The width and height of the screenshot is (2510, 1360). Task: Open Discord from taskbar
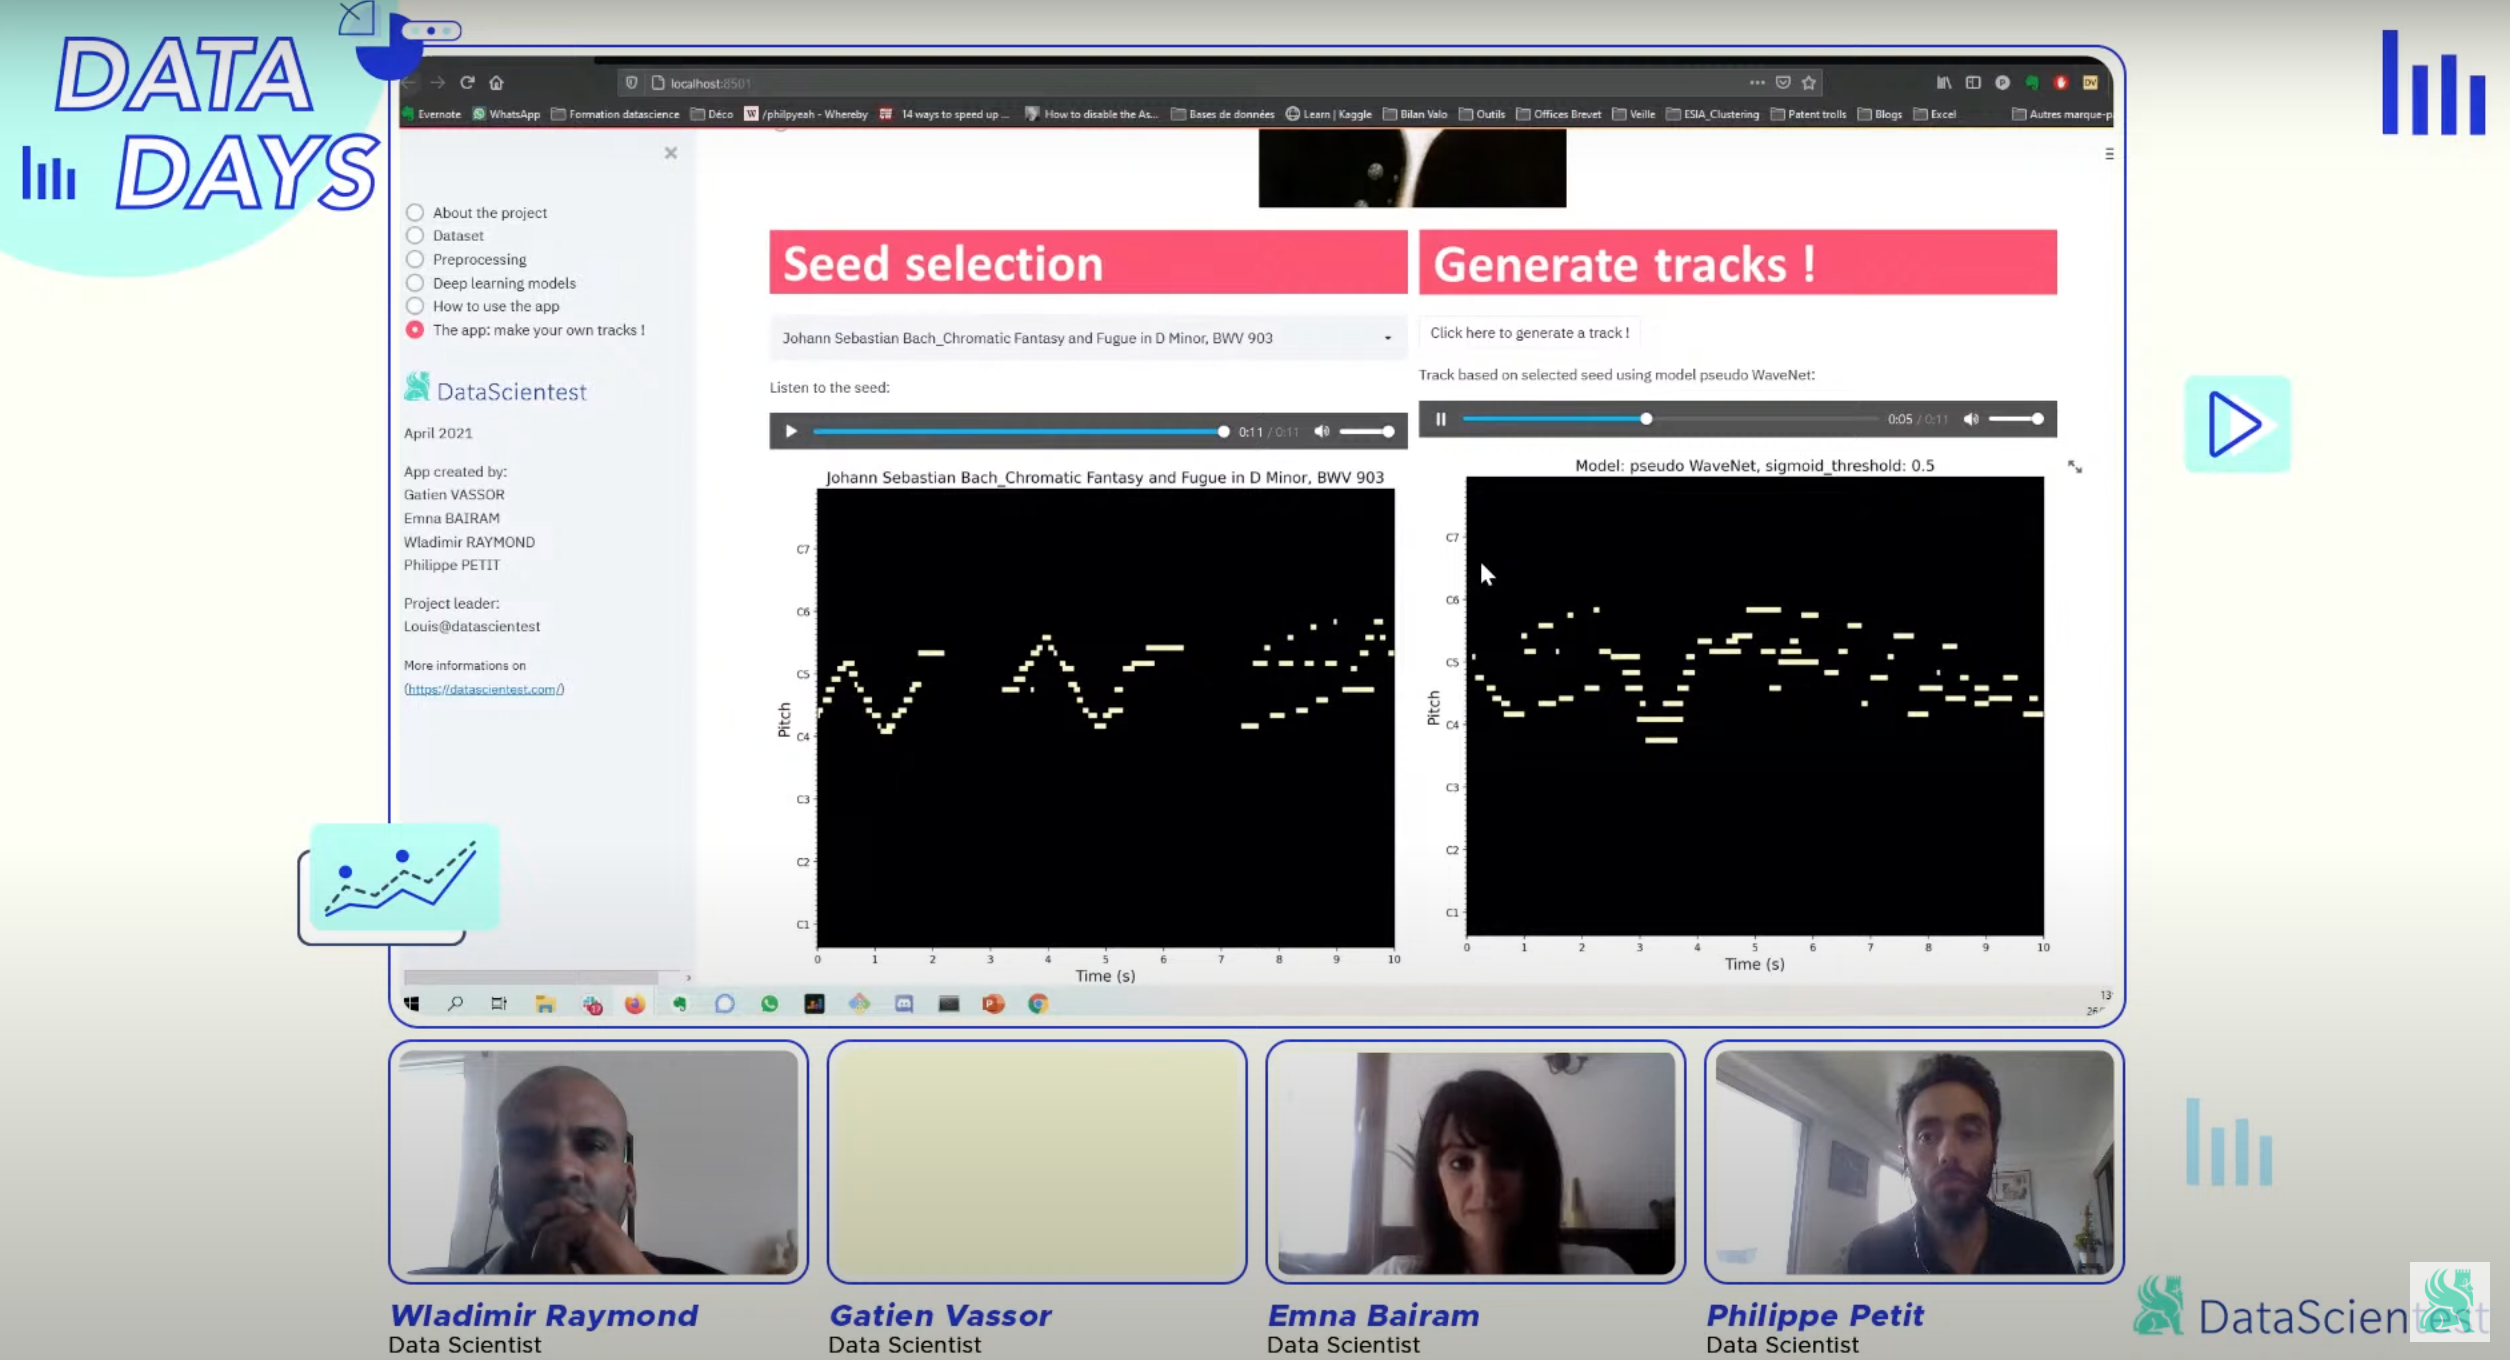(904, 1003)
